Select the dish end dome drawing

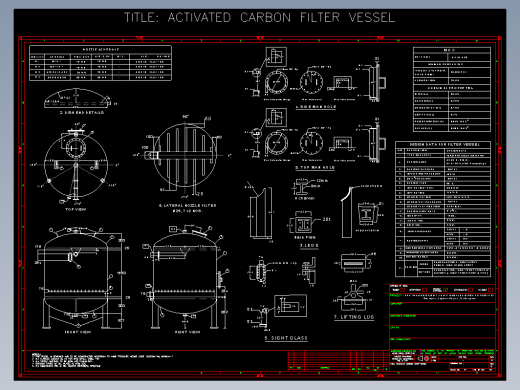pyautogui.click(x=77, y=98)
